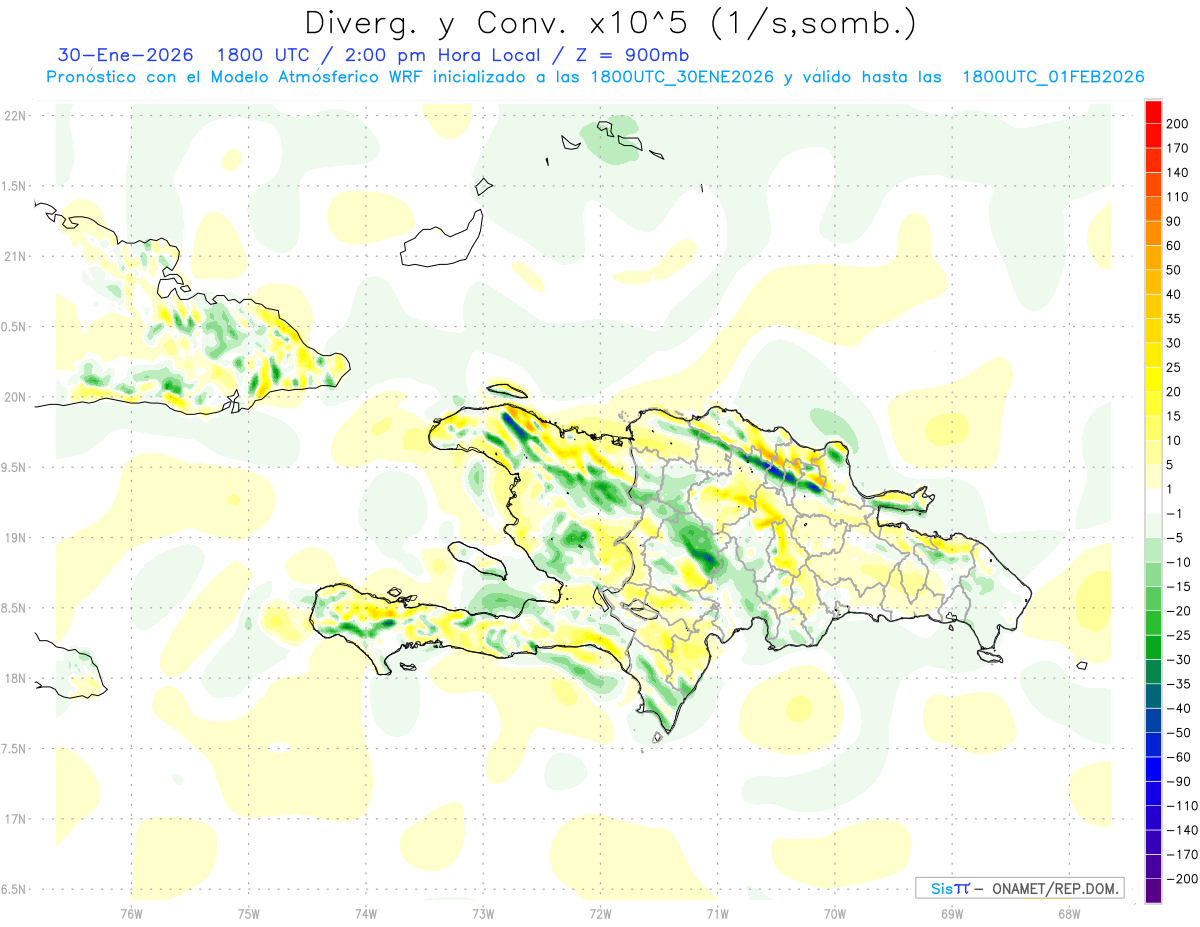Click the "6.5N" latitude label

tap(15, 889)
